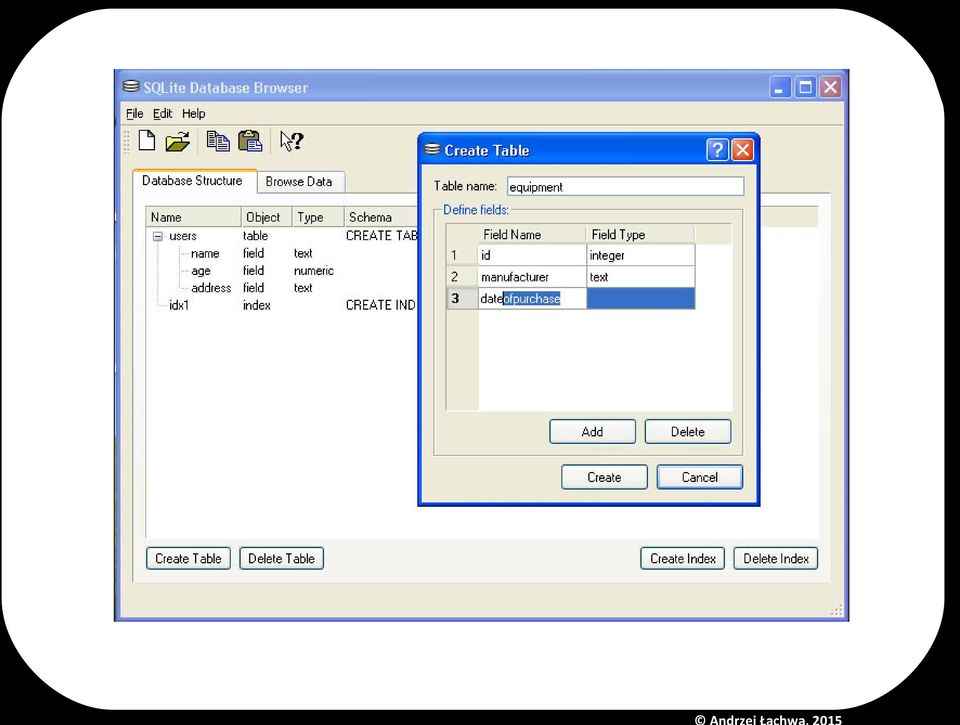Select the age field in users tree

click(x=201, y=271)
